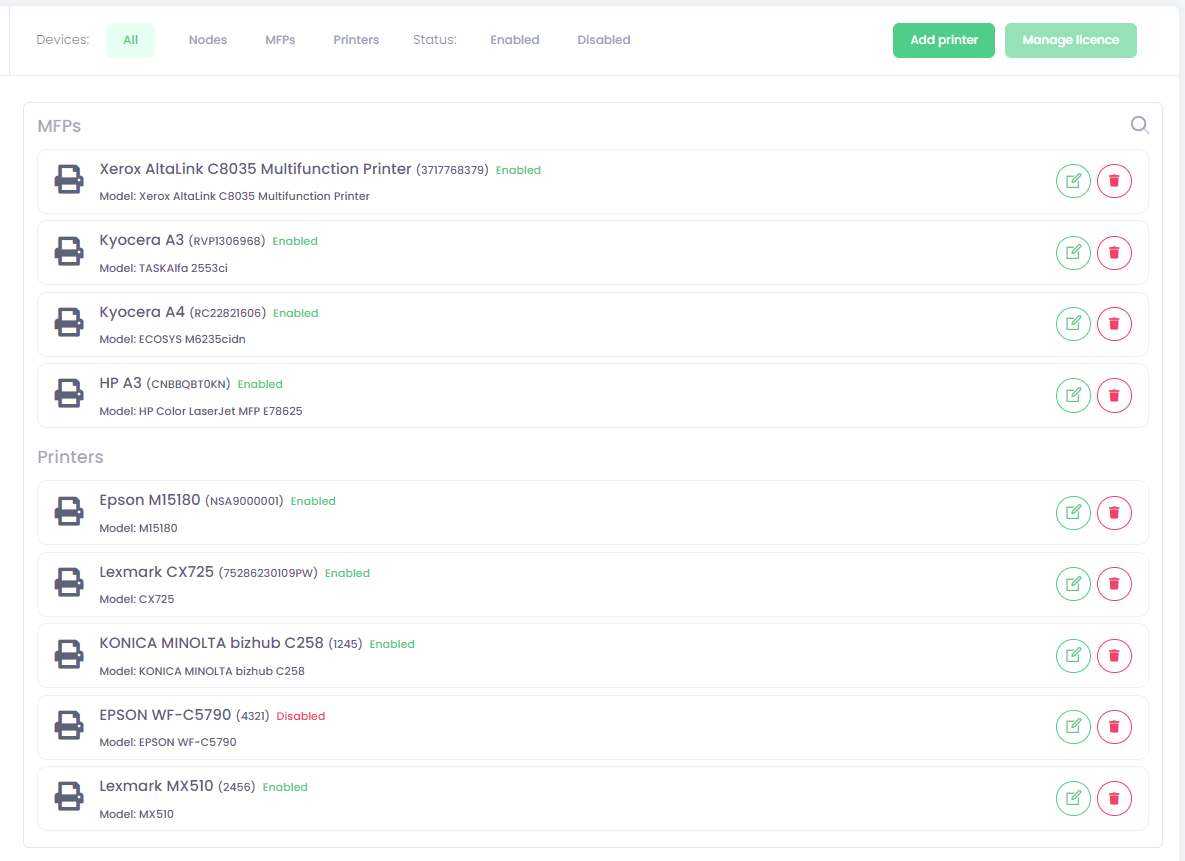Click printer icon of Kyocera A4 row
The image size is (1185, 861).
pos(69,323)
